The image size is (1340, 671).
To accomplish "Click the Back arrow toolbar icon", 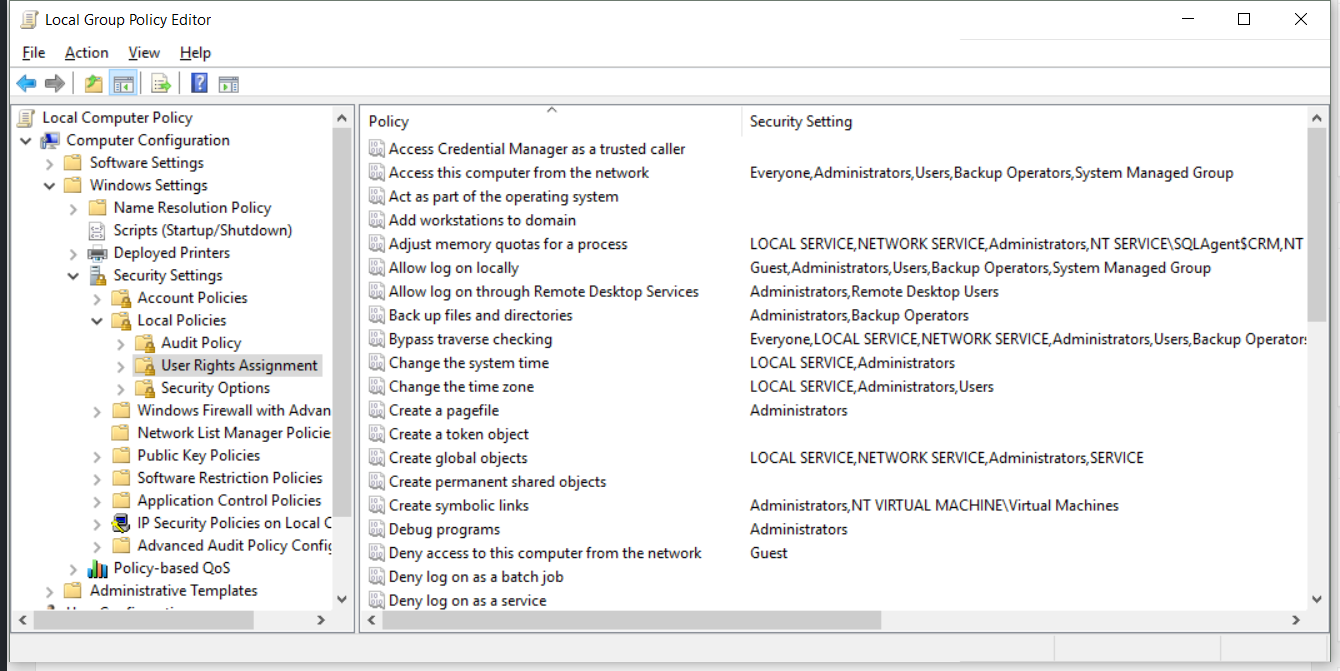I will click(x=26, y=83).
